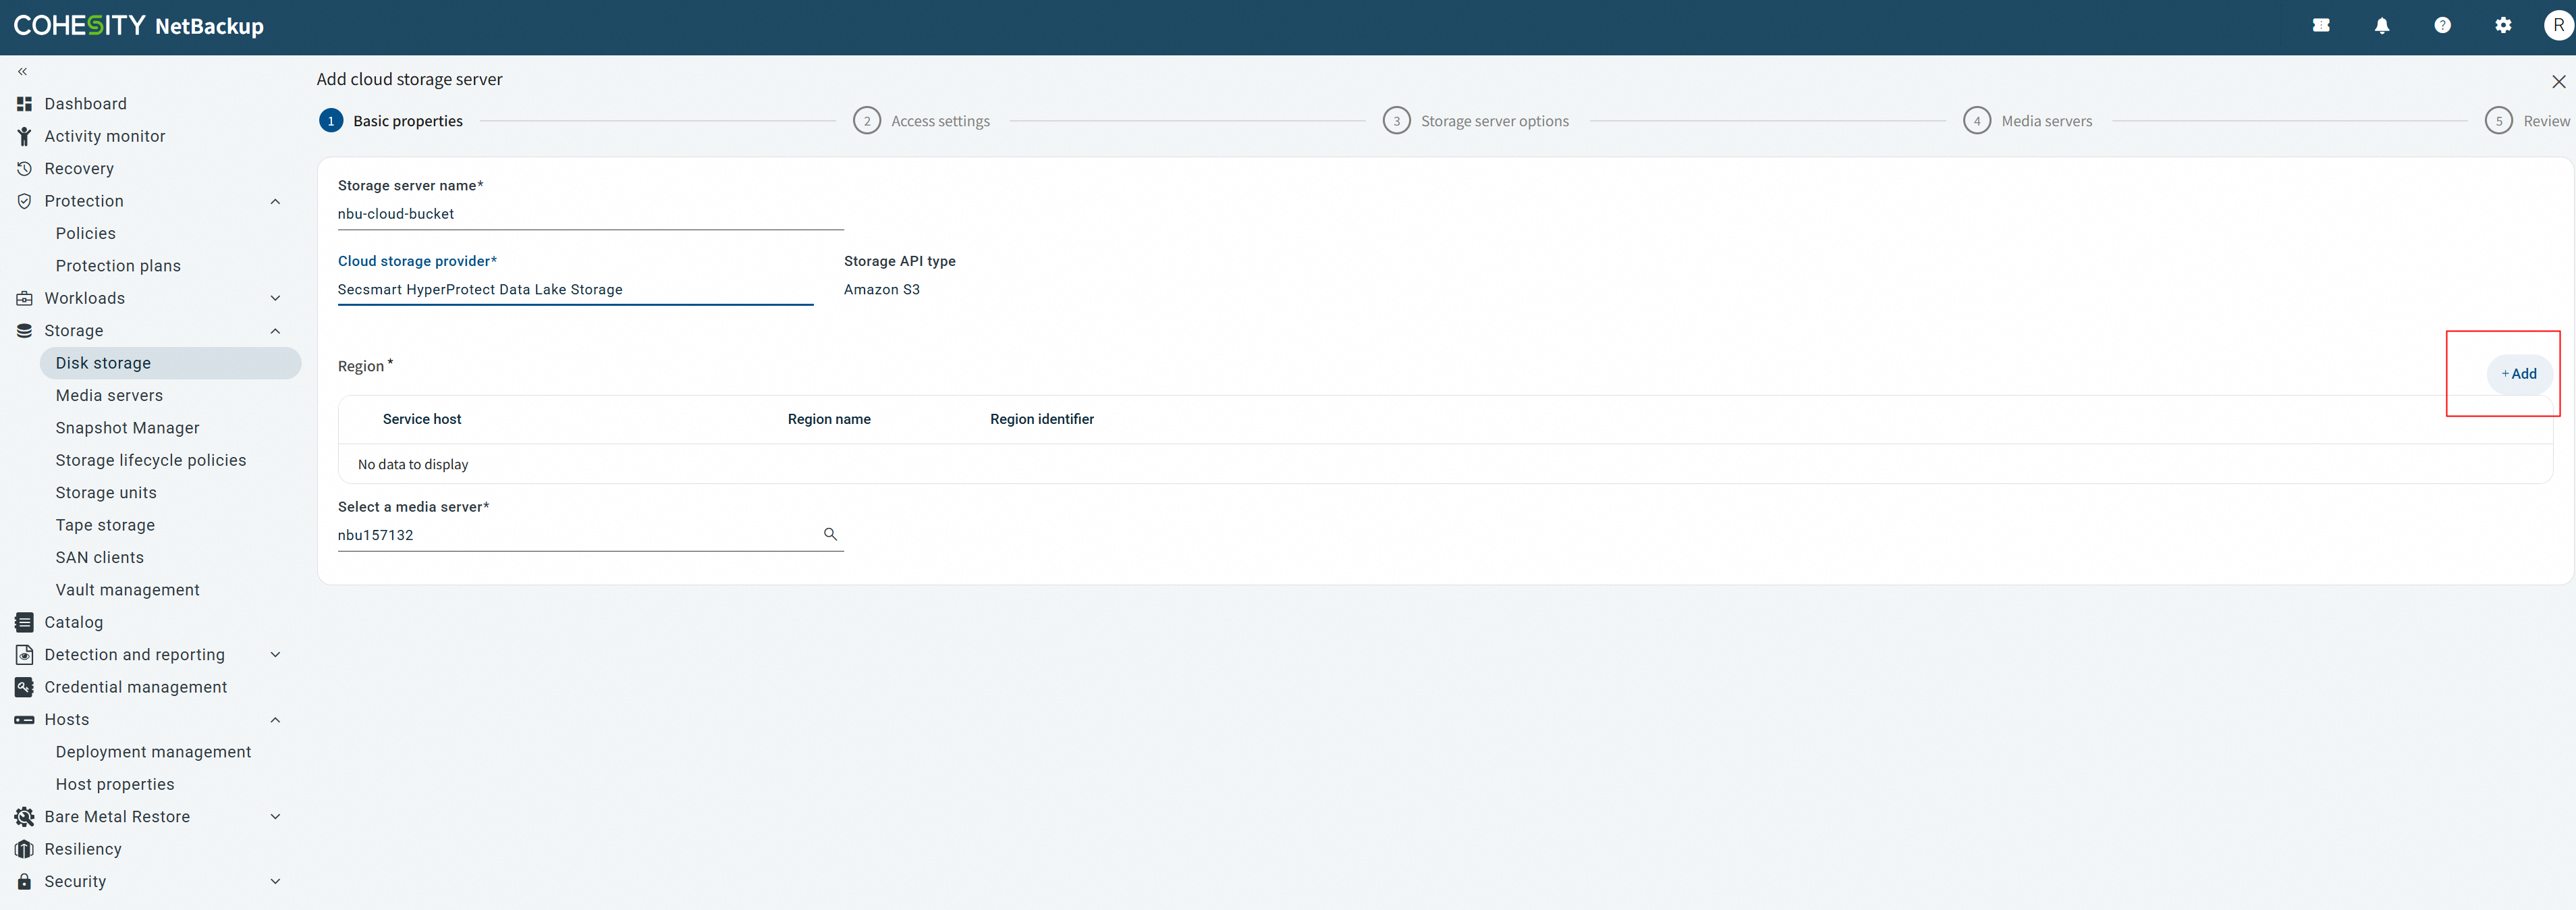Screen dimensions: 2576x910
Task: Open Recovery from the sidebar label
Action: pyautogui.click(x=79, y=169)
